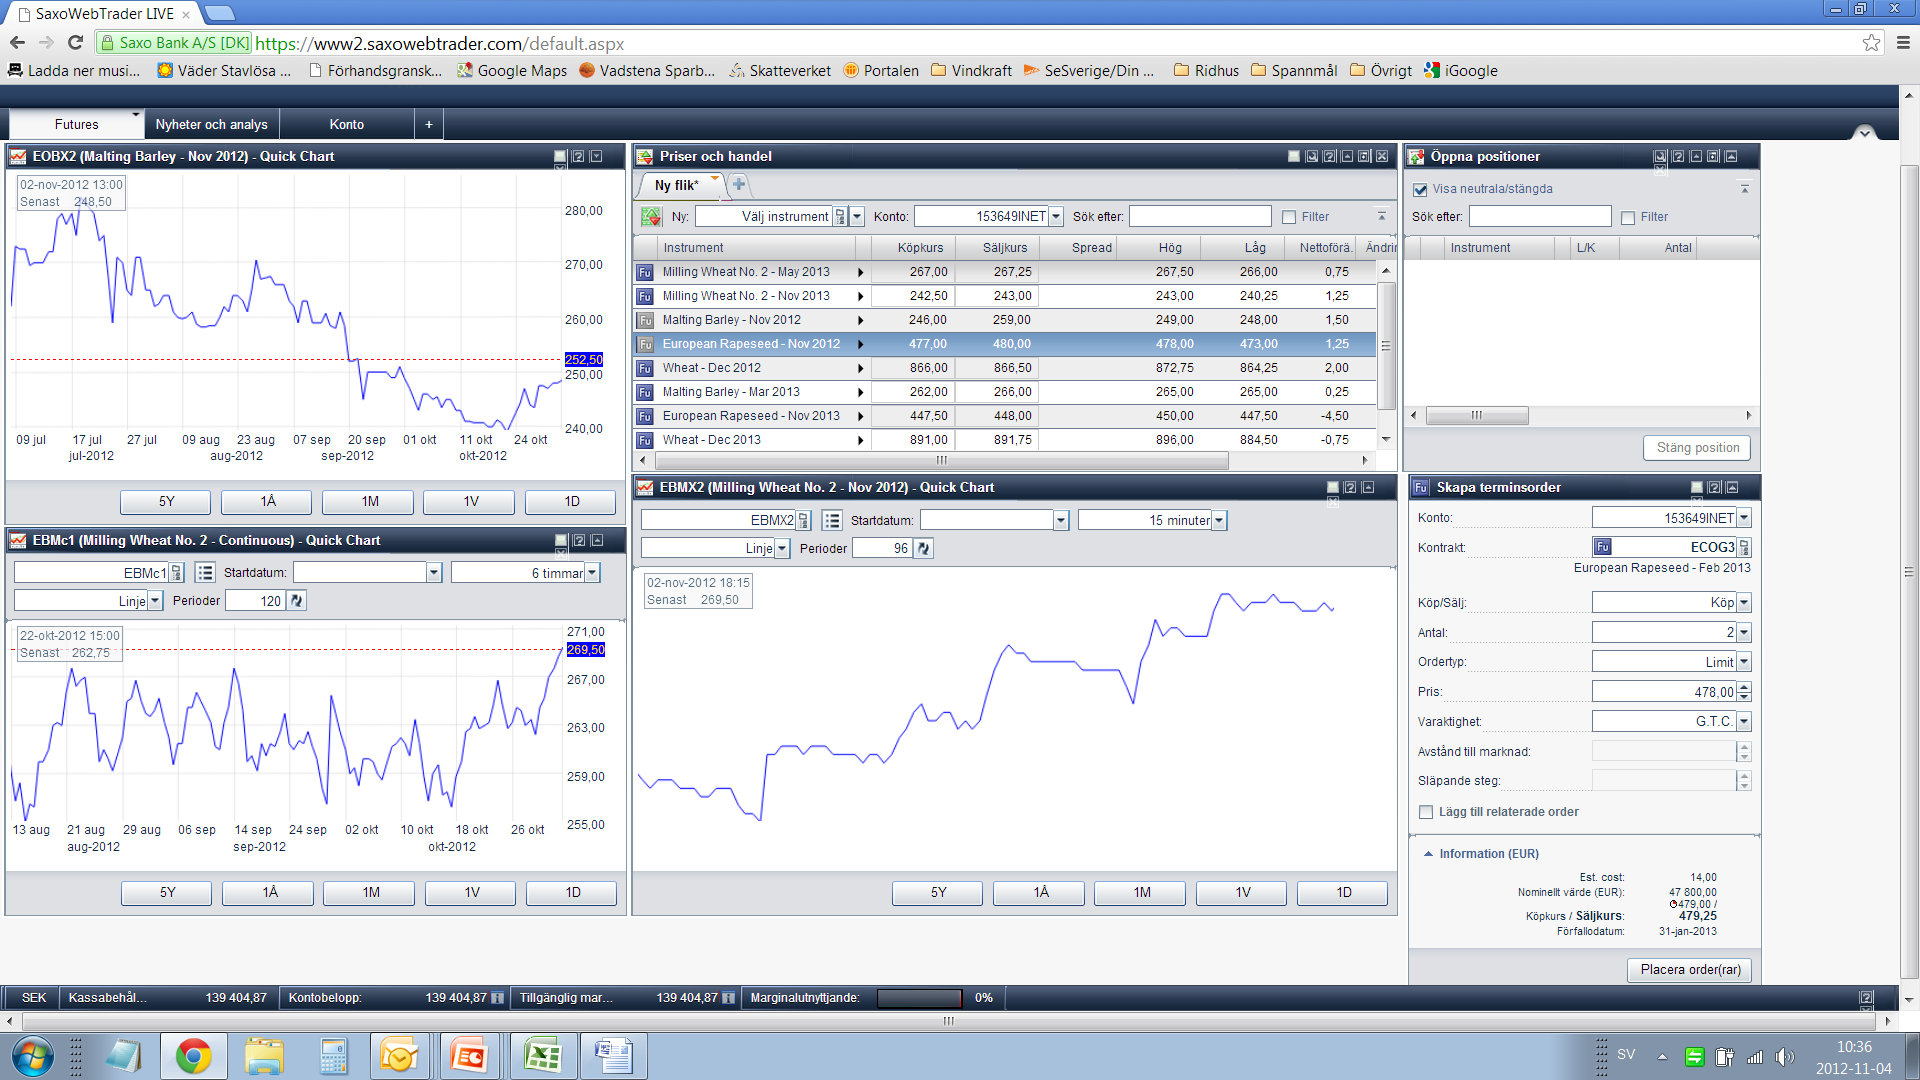Switch to the Konto tab
Viewport: 1920px width, 1080px height.
[x=346, y=124]
